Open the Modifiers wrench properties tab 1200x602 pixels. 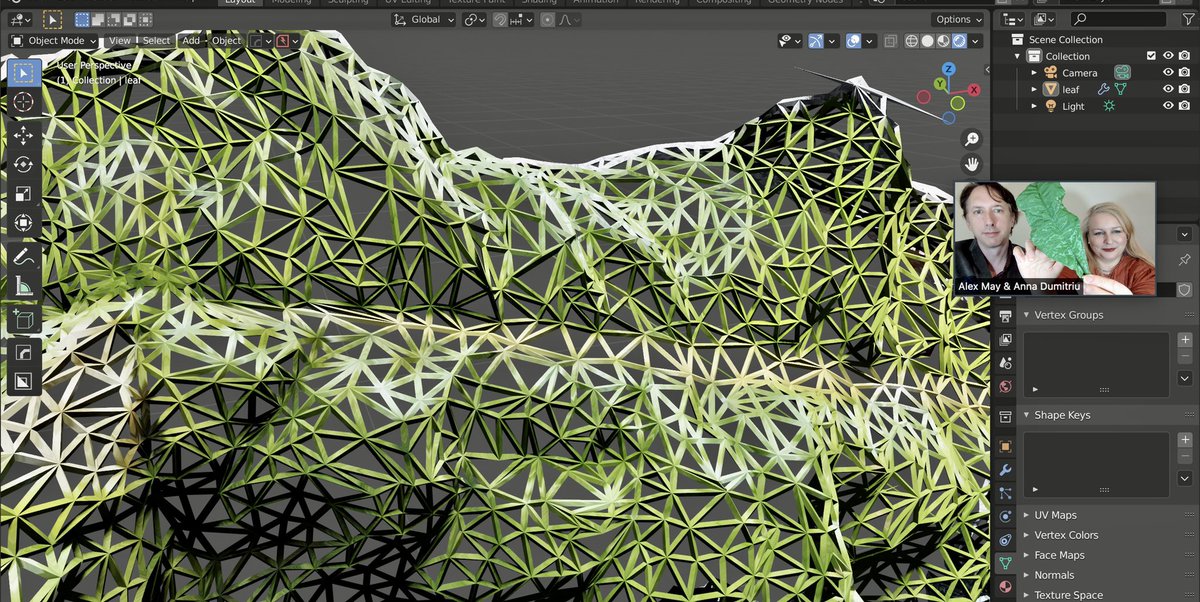click(1006, 470)
